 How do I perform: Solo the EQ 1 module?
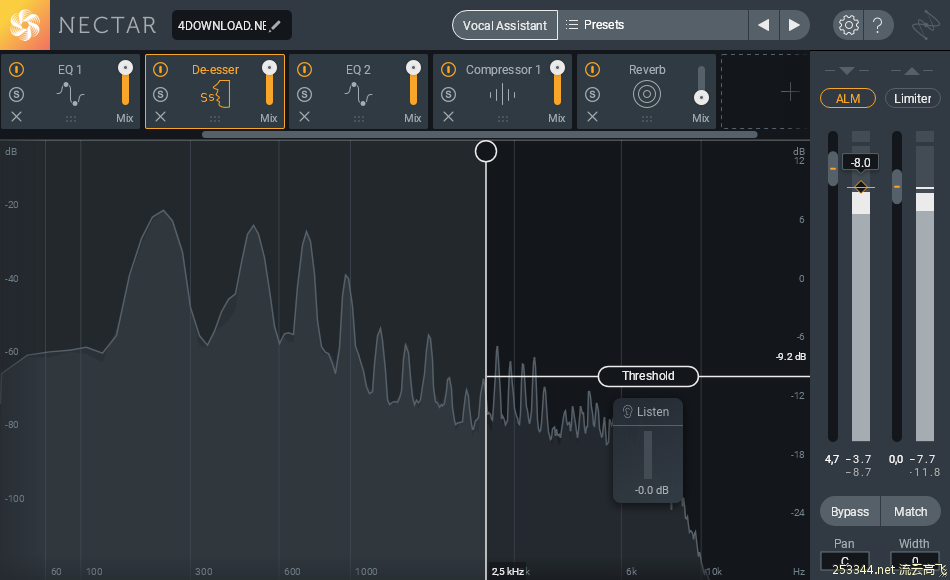coord(16,95)
